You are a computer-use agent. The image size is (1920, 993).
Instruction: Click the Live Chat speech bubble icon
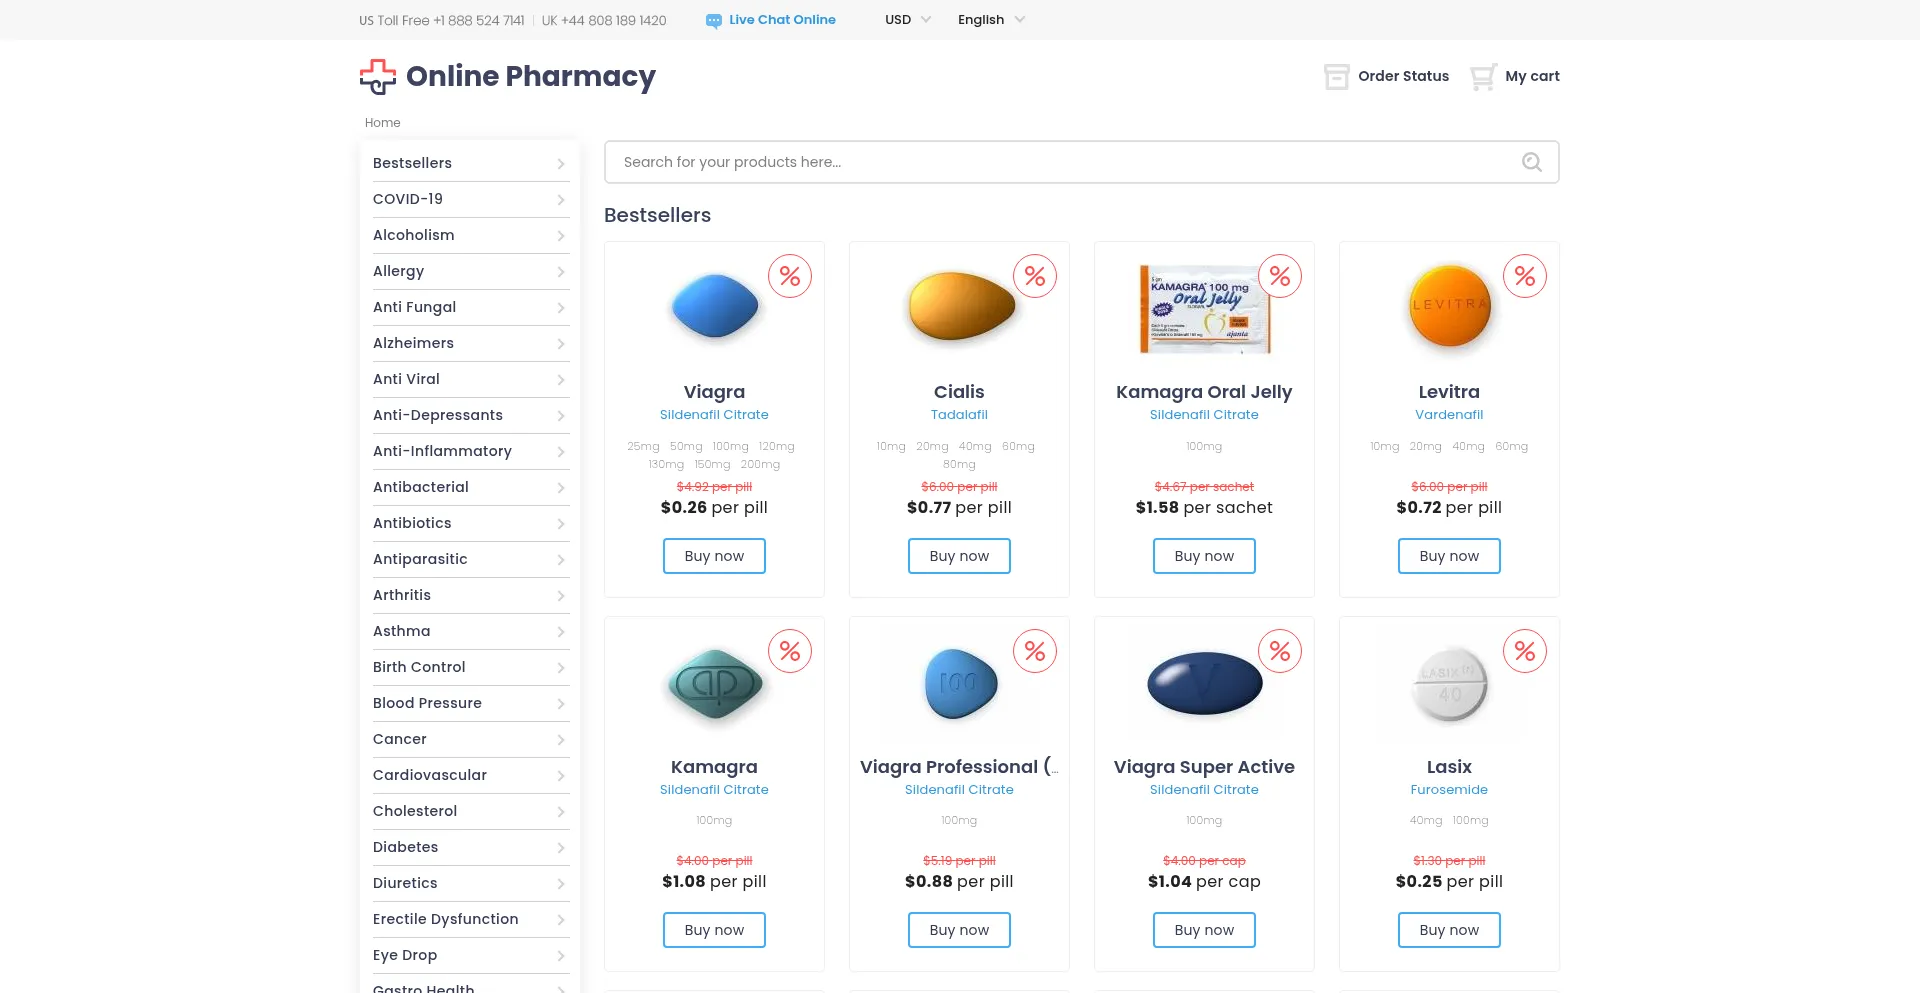pos(713,21)
